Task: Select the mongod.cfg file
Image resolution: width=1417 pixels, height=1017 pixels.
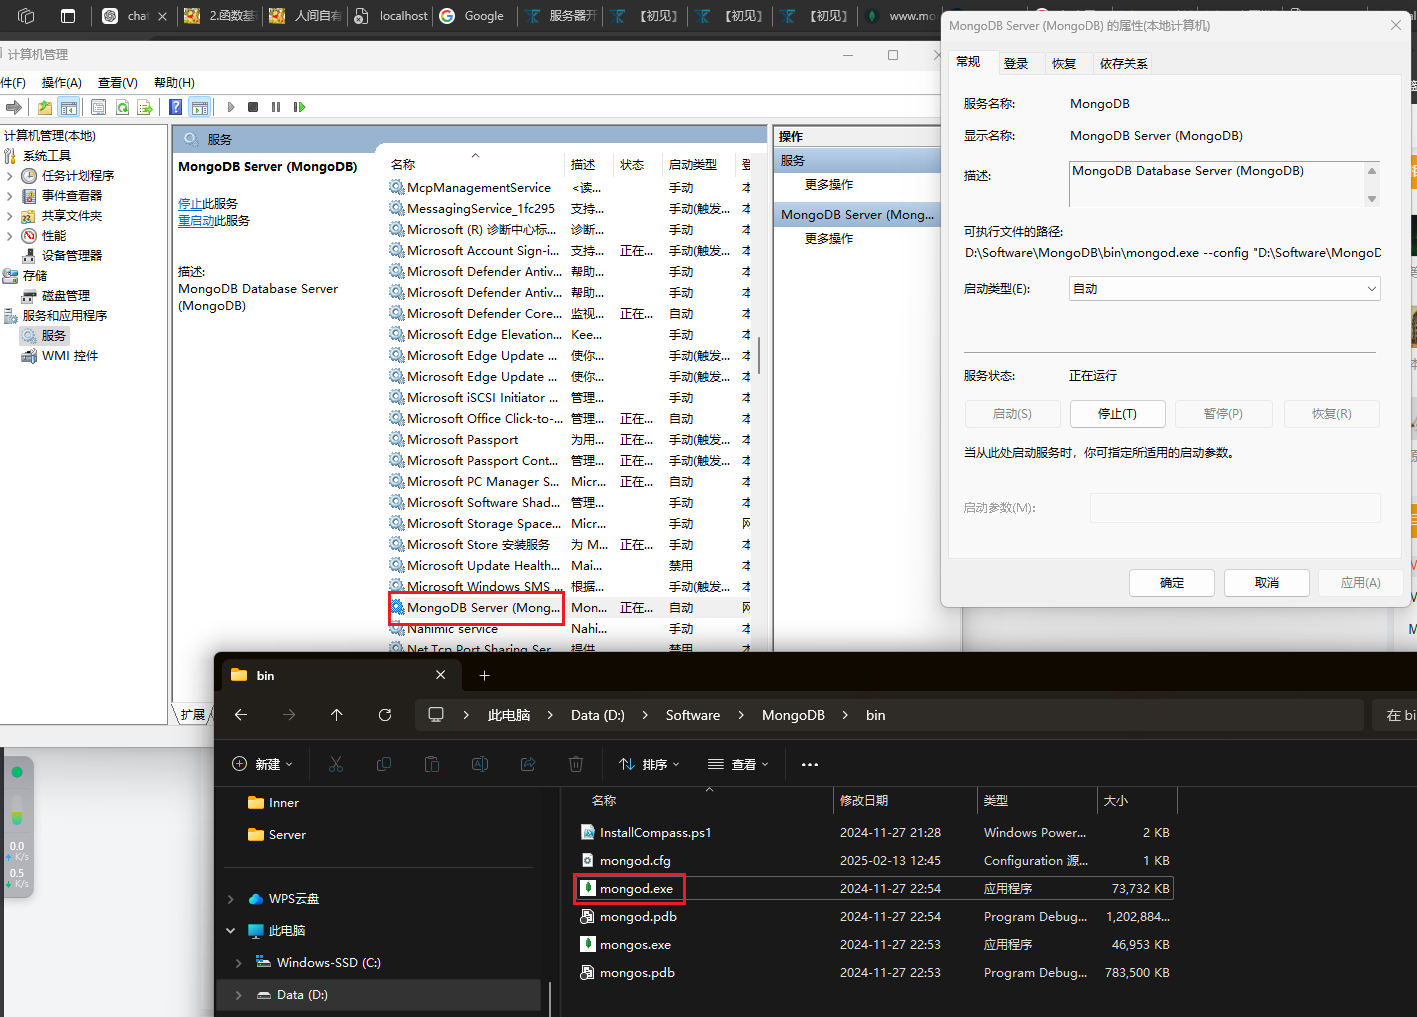Action: tap(635, 861)
